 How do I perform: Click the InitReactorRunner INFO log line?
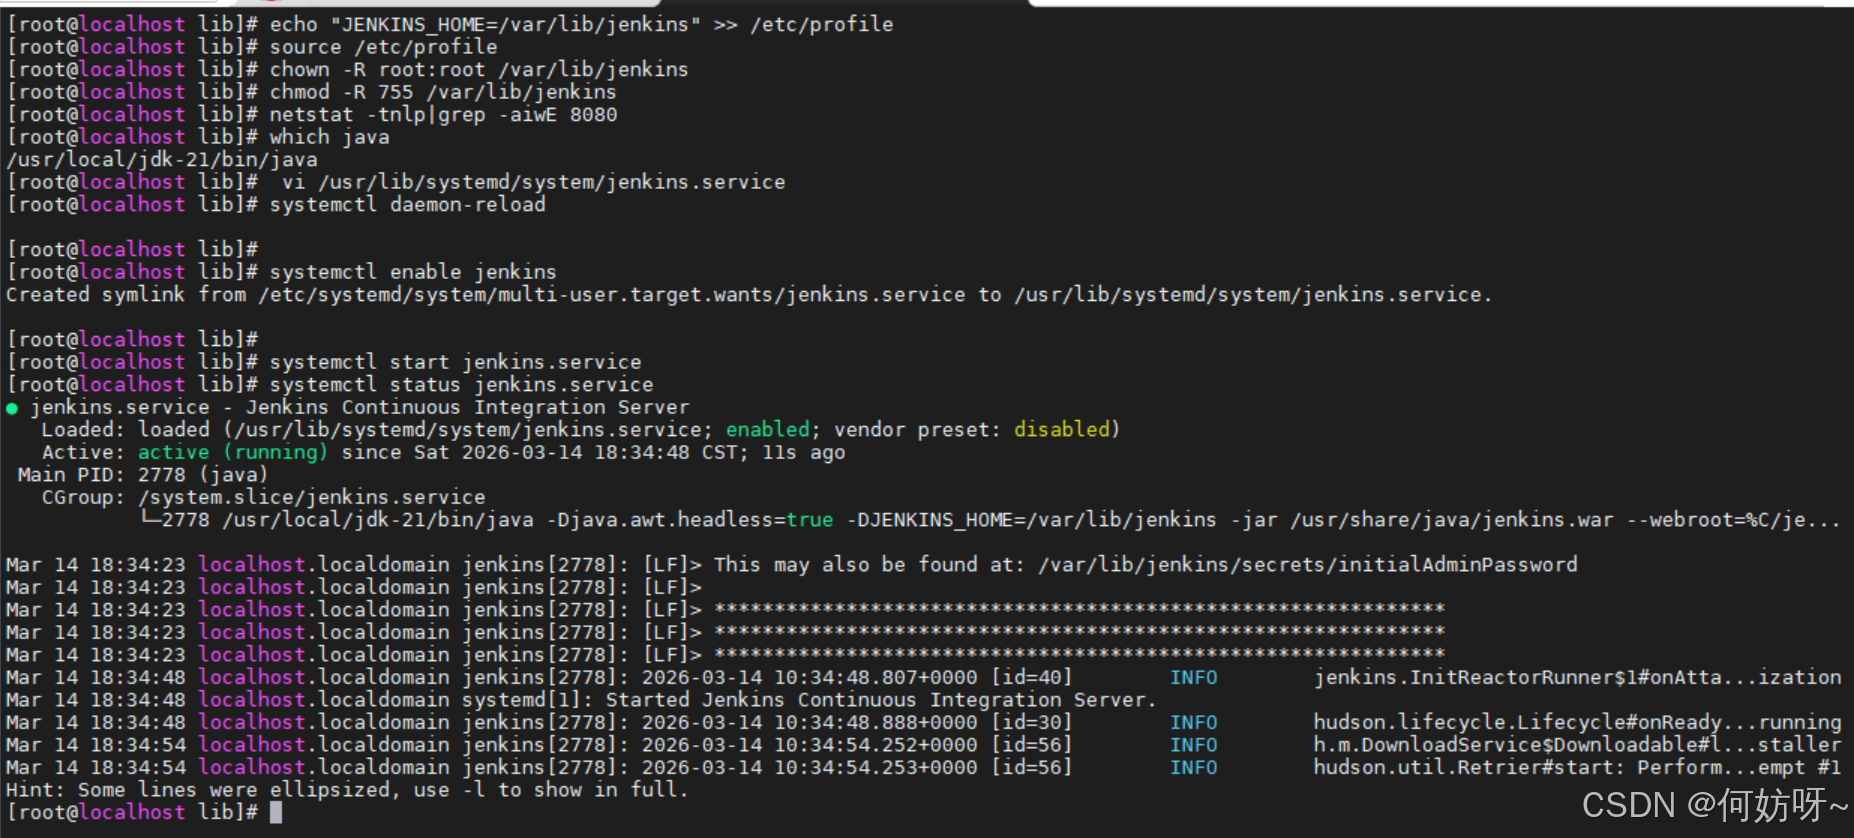(923, 677)
